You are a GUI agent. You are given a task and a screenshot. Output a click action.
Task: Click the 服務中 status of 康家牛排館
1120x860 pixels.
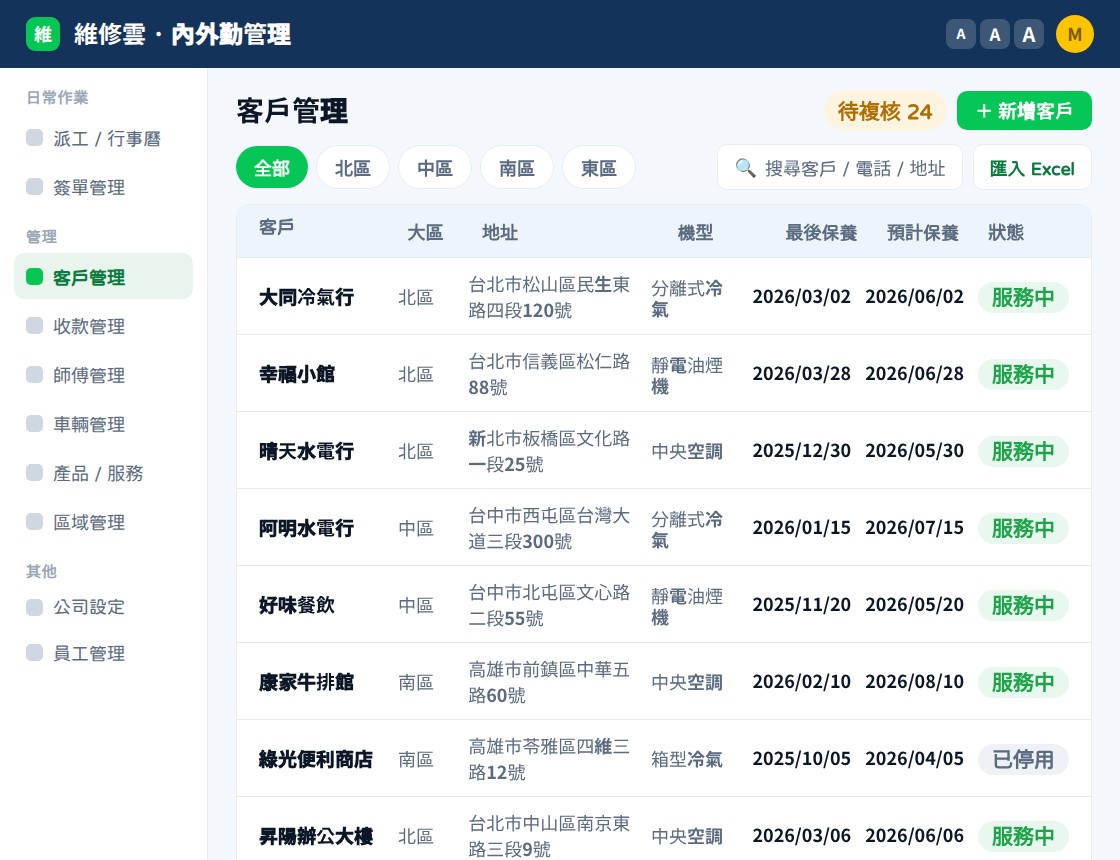point(1023,682)
